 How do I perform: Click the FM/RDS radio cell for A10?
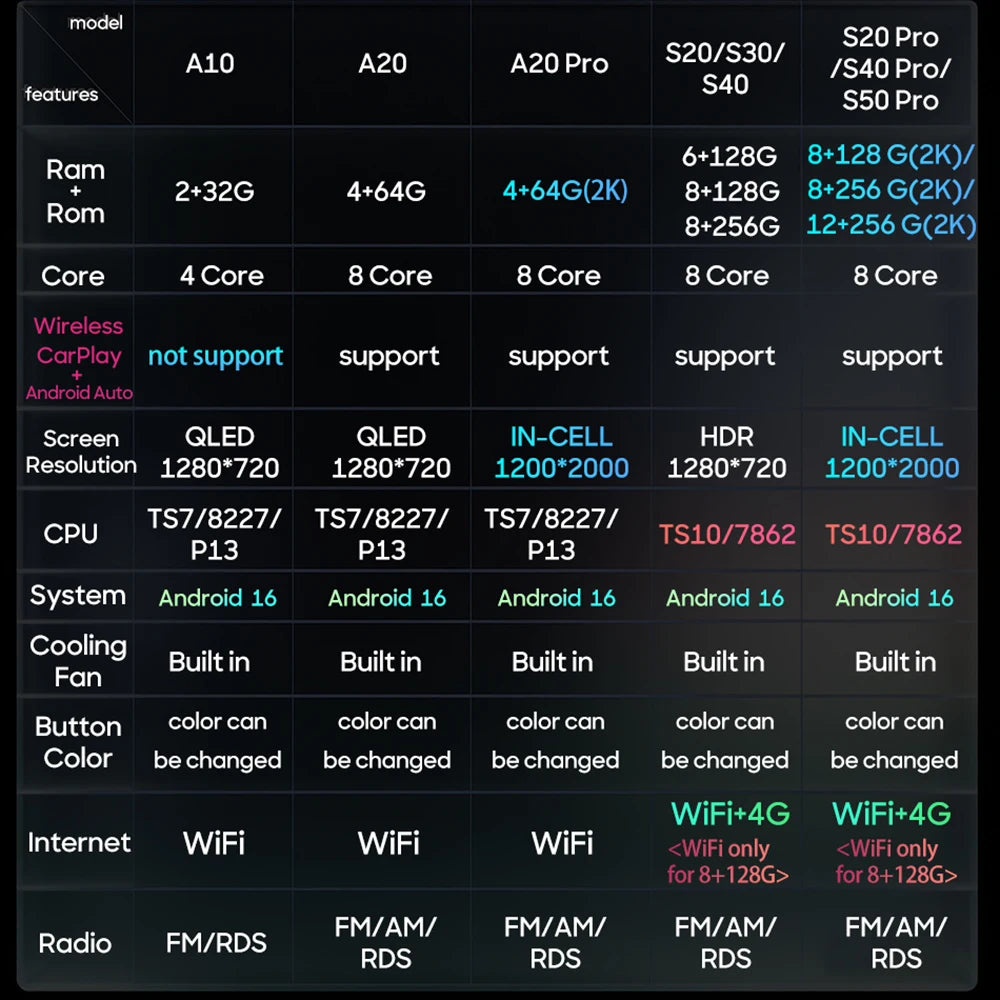(x=216, y=943)
